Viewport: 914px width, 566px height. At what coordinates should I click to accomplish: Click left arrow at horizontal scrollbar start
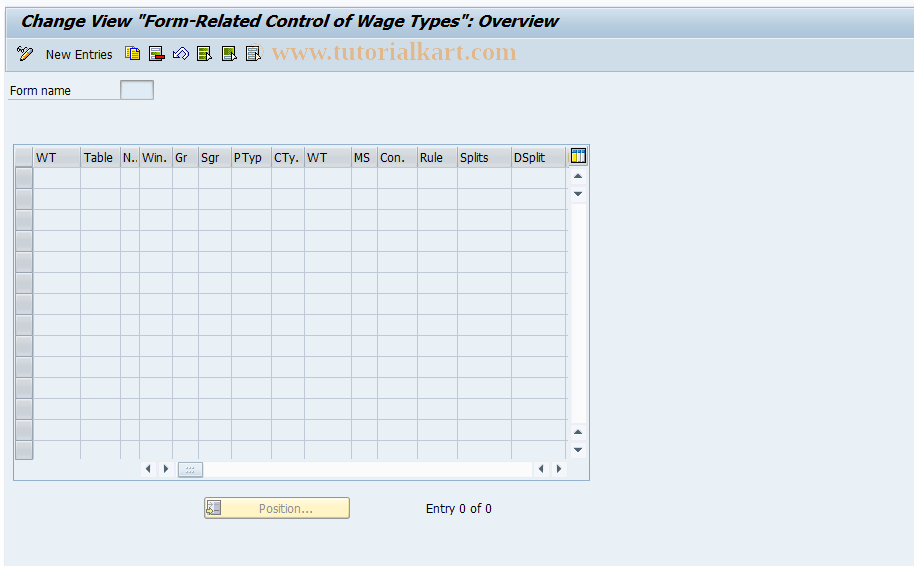(x=148, y=469)
